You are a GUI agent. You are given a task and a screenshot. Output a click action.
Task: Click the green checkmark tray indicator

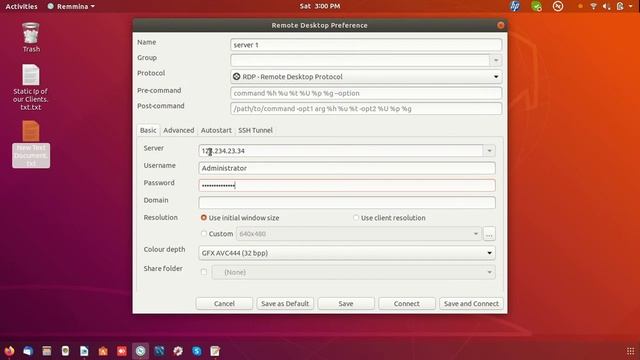click(536, 6)
